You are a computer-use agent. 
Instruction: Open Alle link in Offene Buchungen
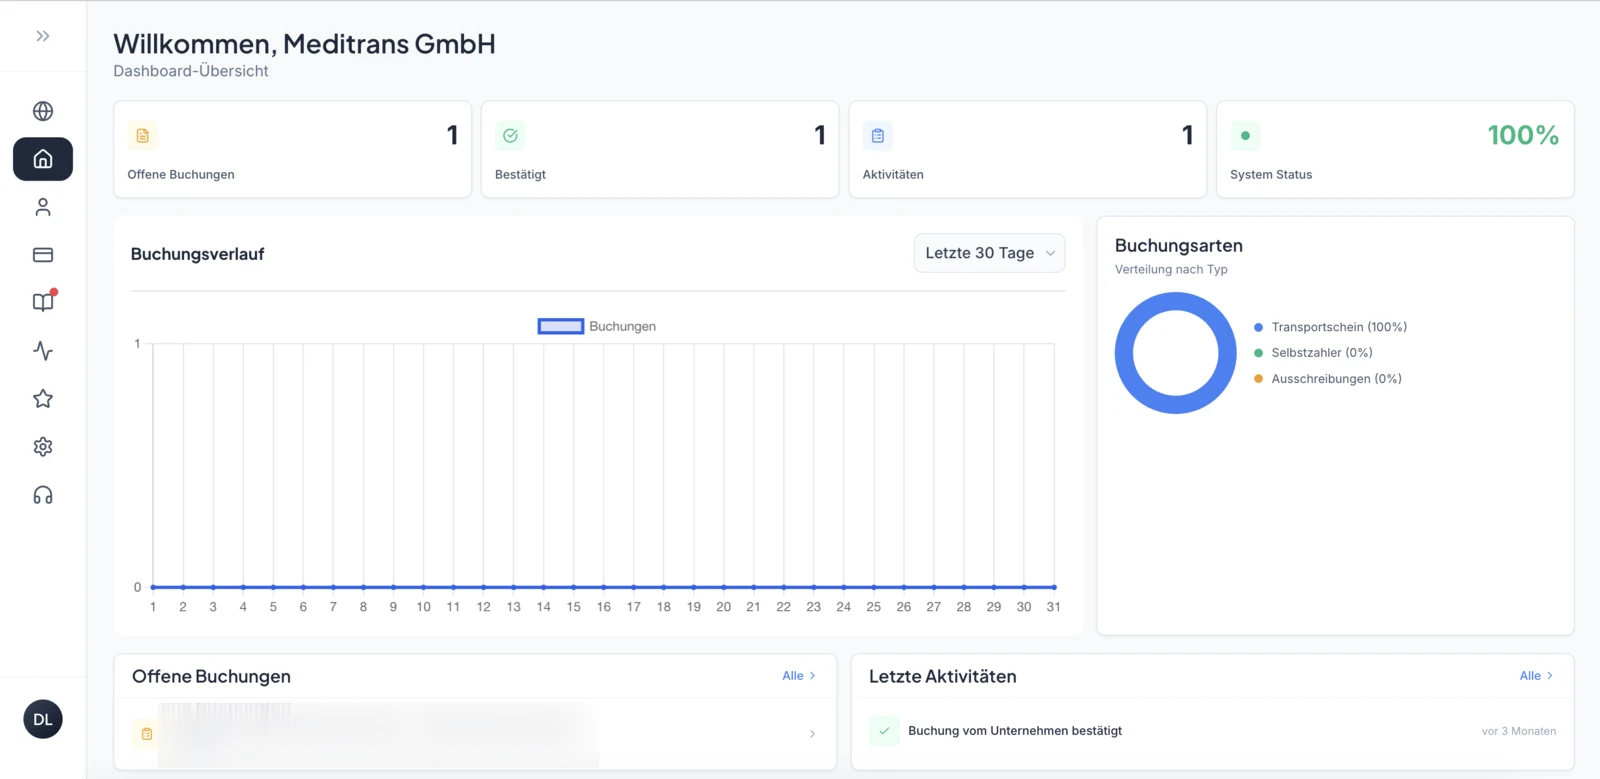[799, 676]
